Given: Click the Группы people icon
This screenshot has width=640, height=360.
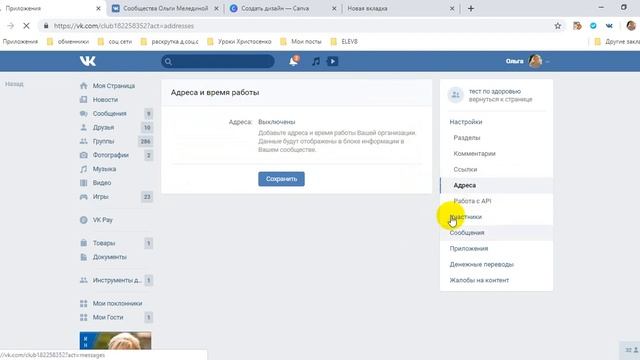Looking at the screenshot, I should pos(84,141).
